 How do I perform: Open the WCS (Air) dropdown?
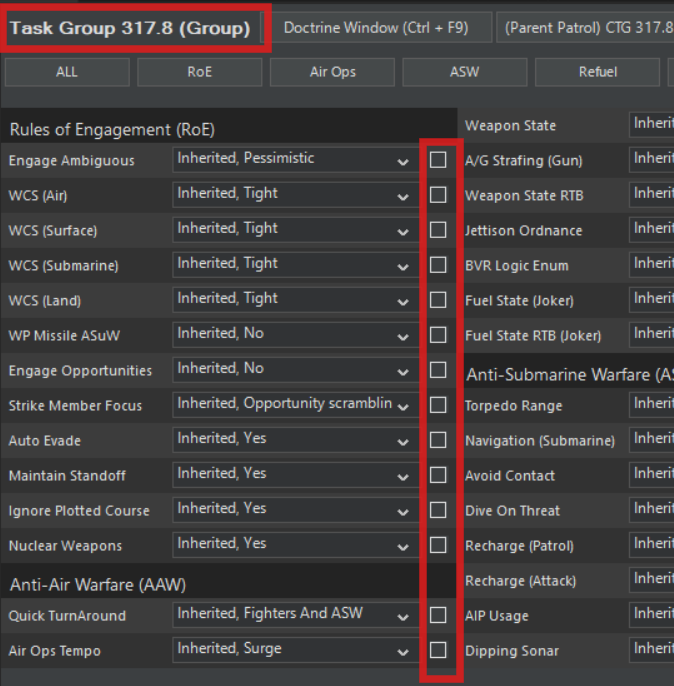pyautogui.click(x=295, y=195)
